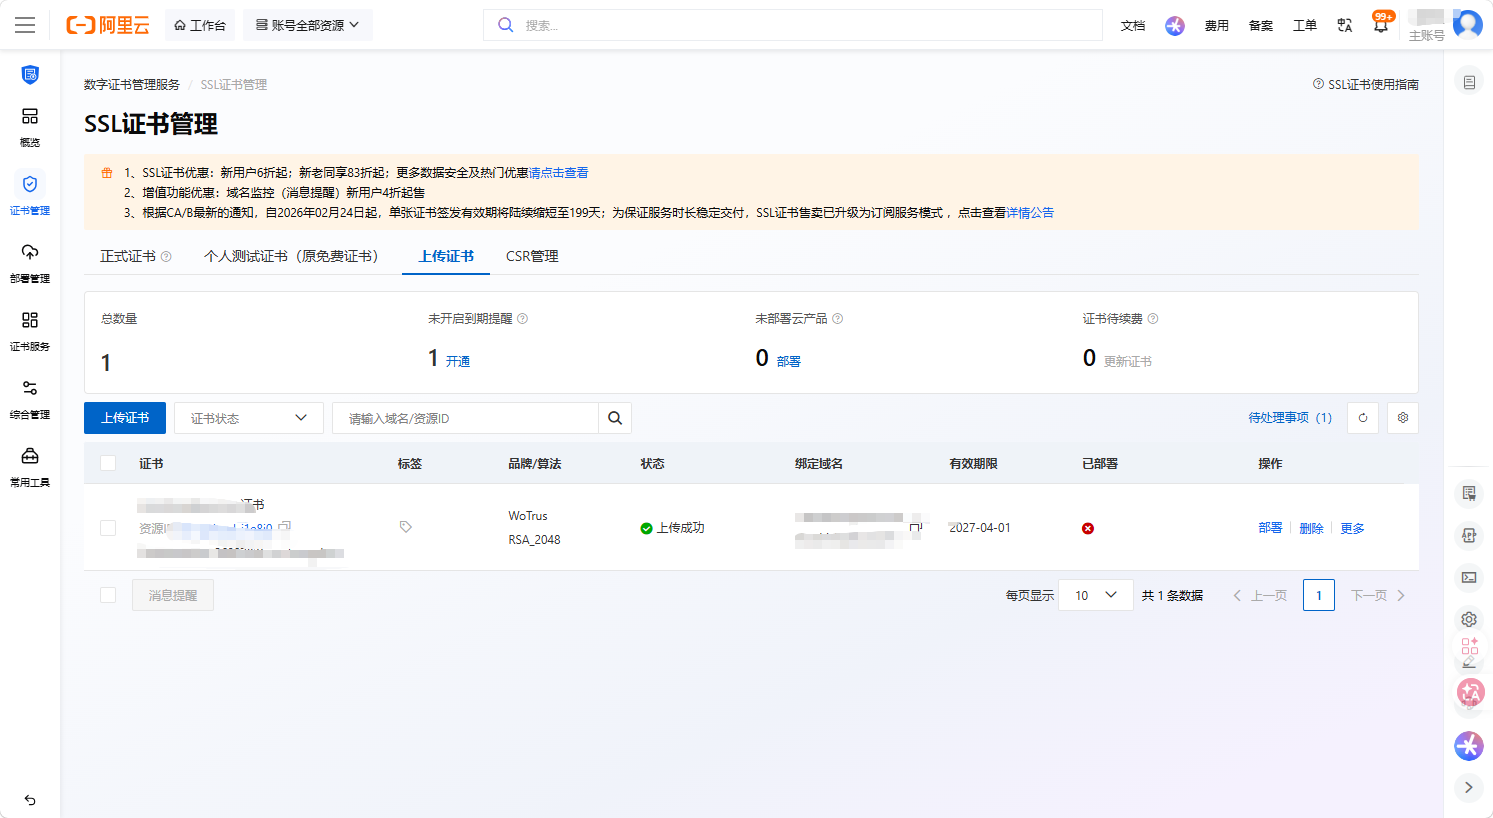The image size is (1493, 818).
Task: Refresh the certificate list
Action: pyautogui.click(x=1363, y=418)
